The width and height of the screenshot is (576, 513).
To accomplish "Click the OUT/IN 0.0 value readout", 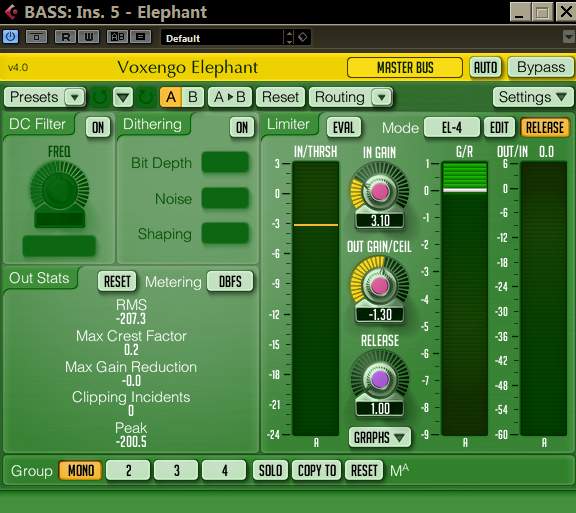I will click(x=546, y=151).
